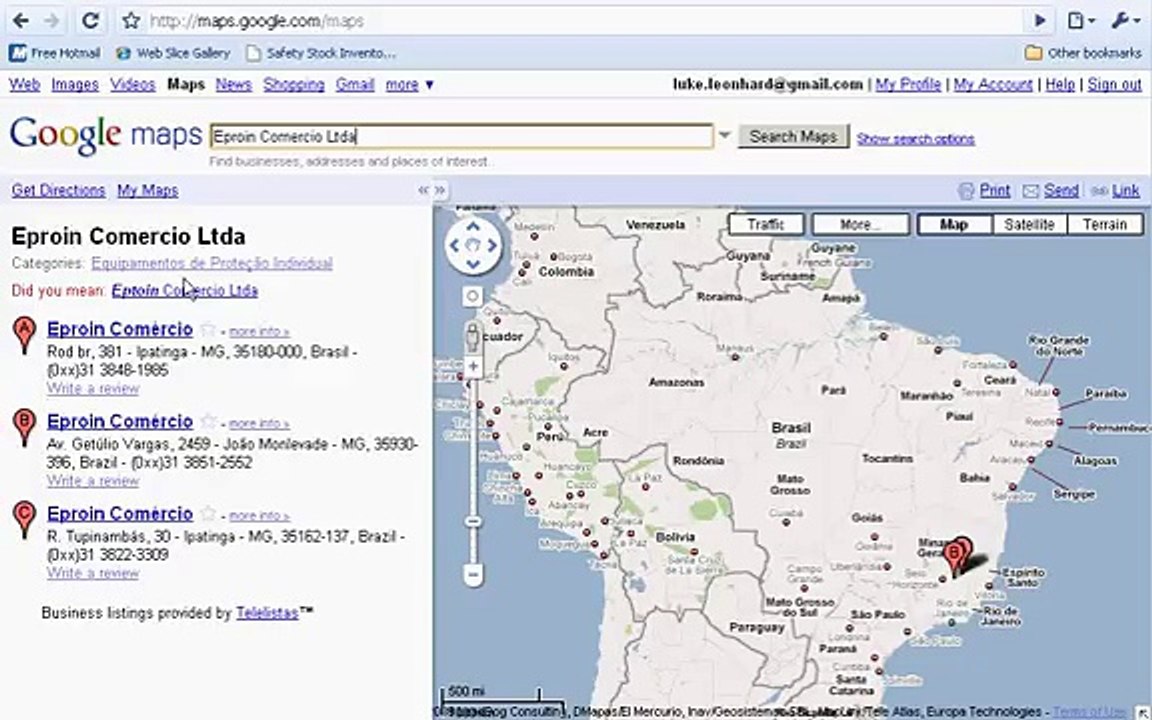This screenshot has width=1152, height=720.
Task: Click red marker C in the results list
Action: click(24, 519)
